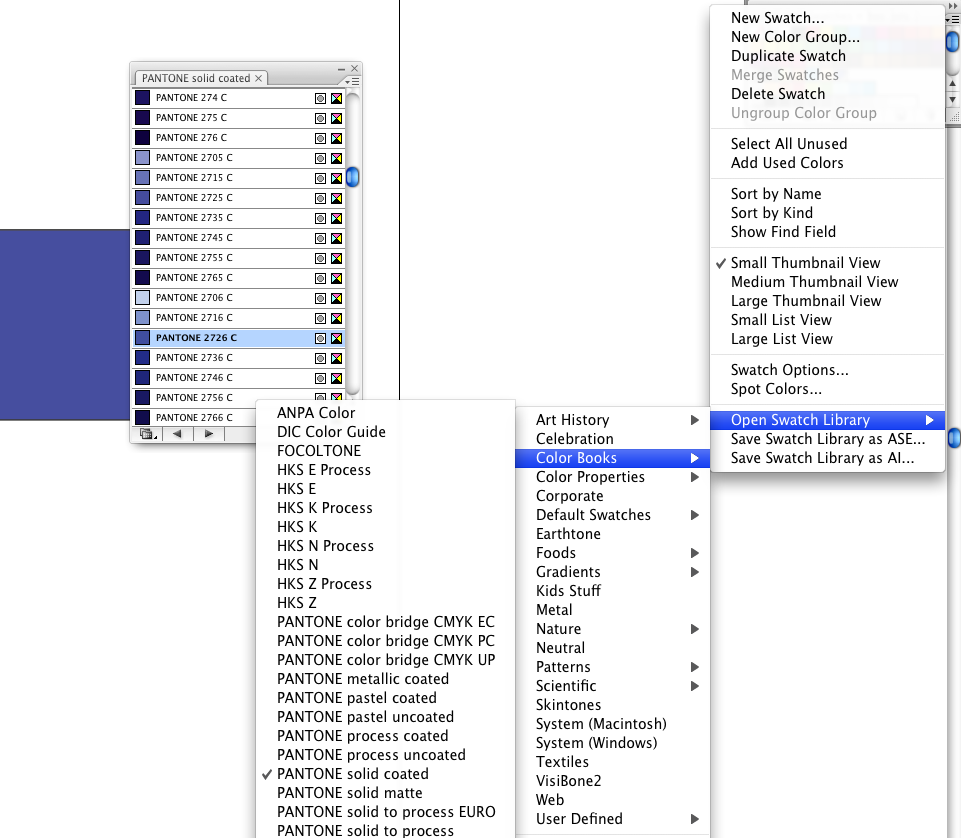Click CMYK icon in PANTONE 2765 C row
The image size is (961, 838).
pos(336,278)
